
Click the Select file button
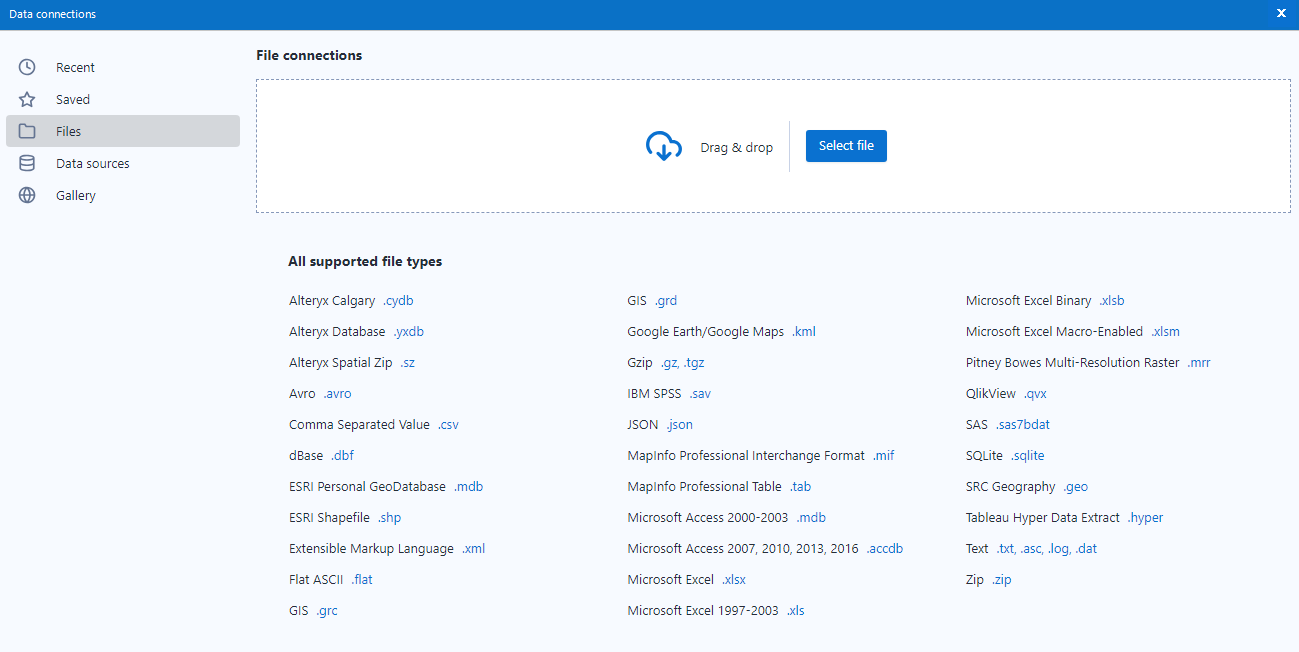tap(846, 146)
